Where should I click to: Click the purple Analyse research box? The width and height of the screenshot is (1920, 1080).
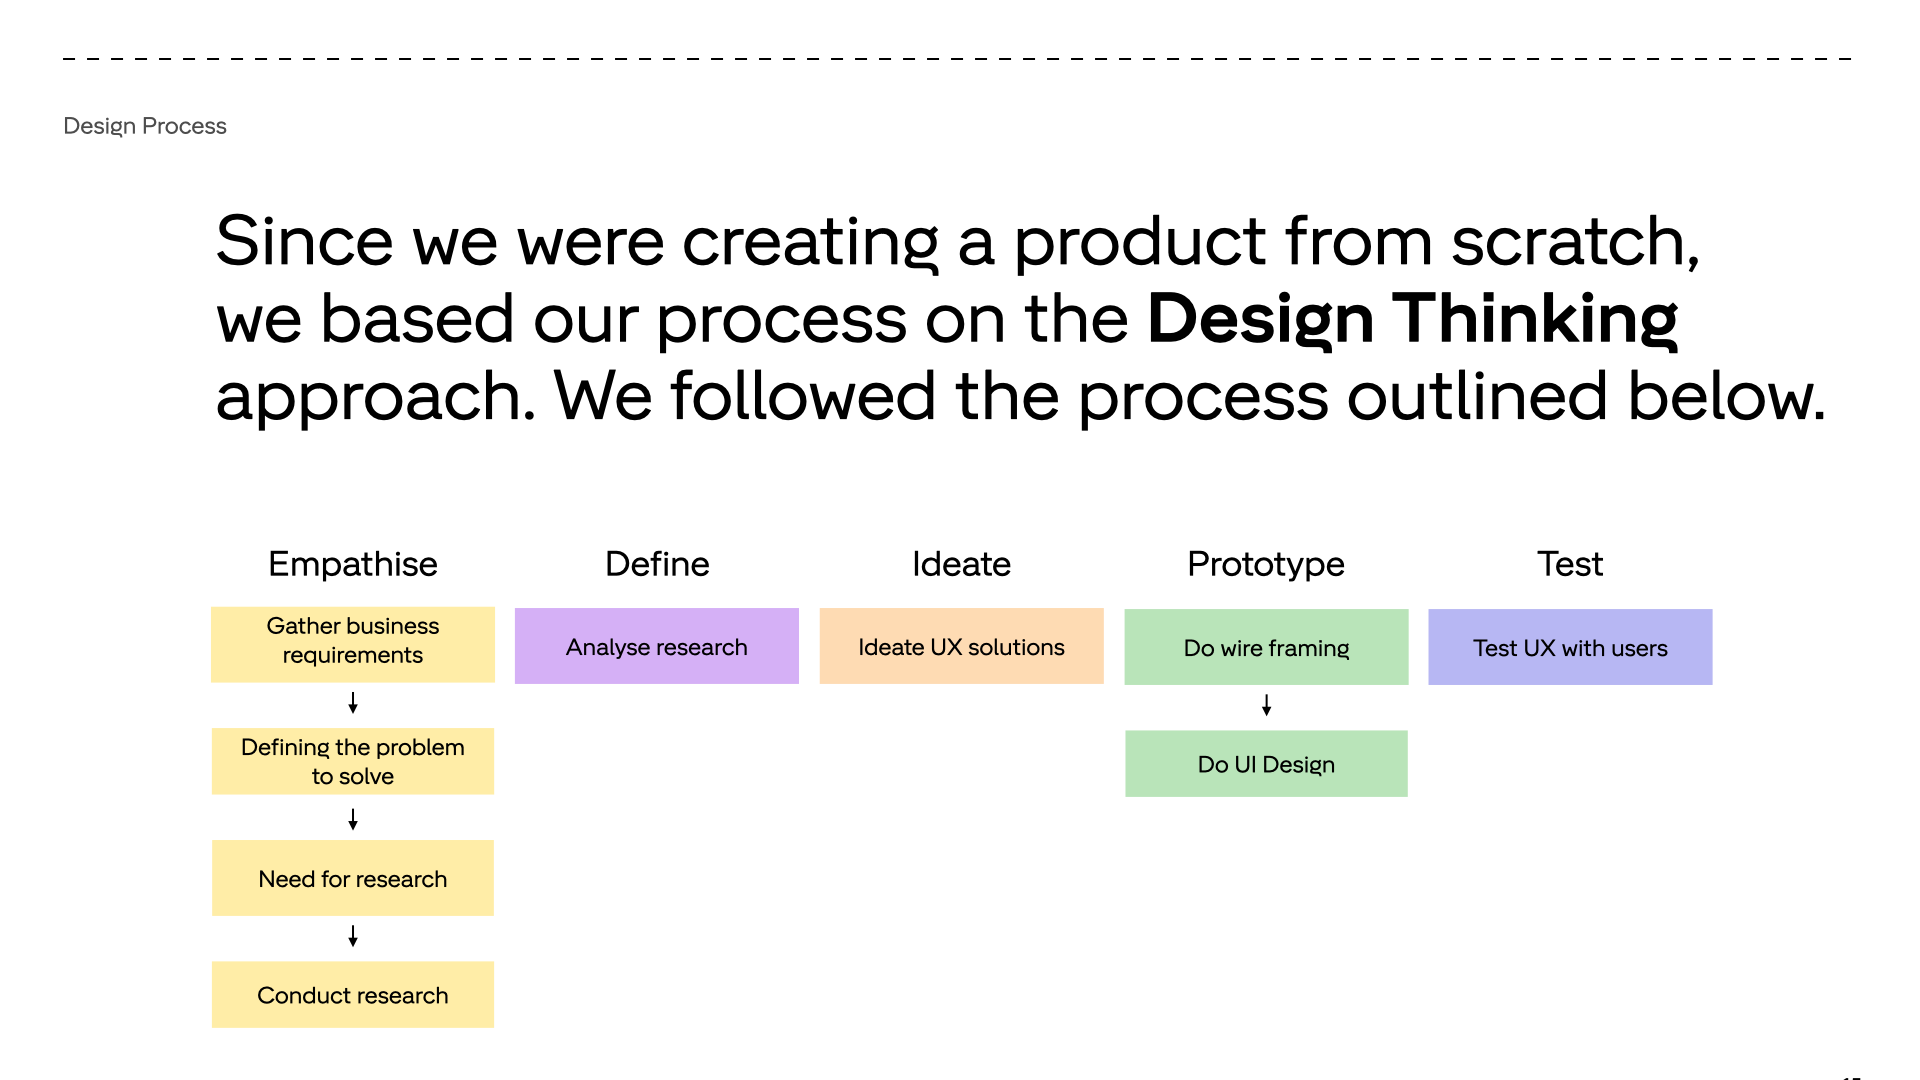[657, 647]
